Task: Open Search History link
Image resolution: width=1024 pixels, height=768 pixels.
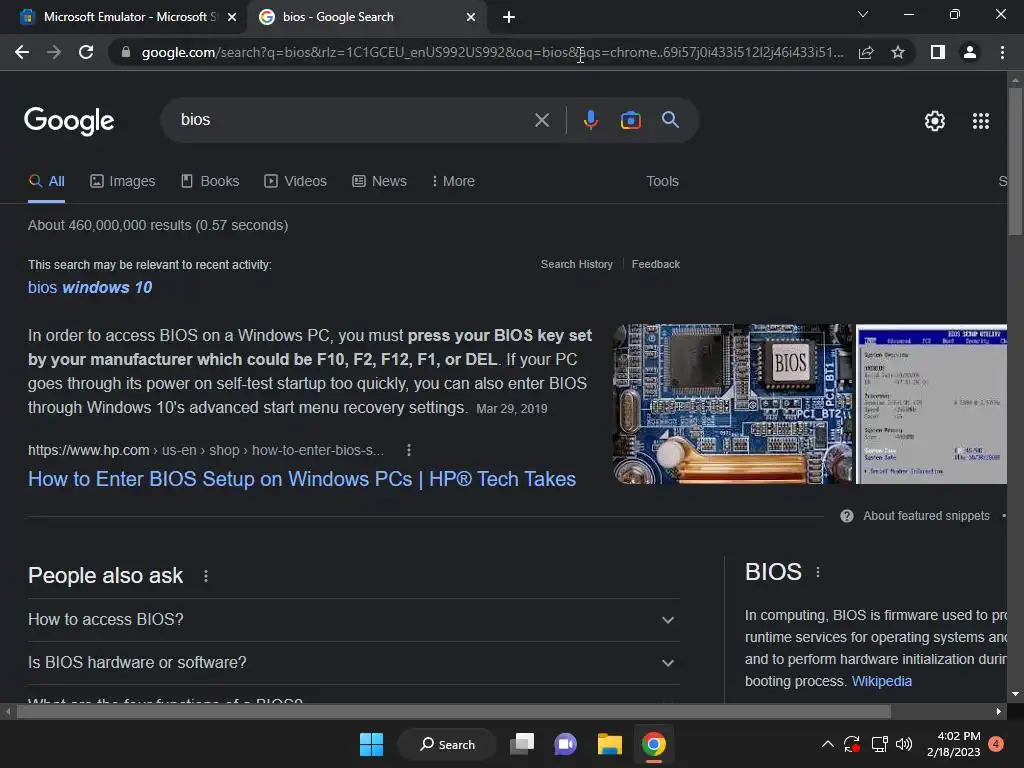Action: tap(577, 264)
